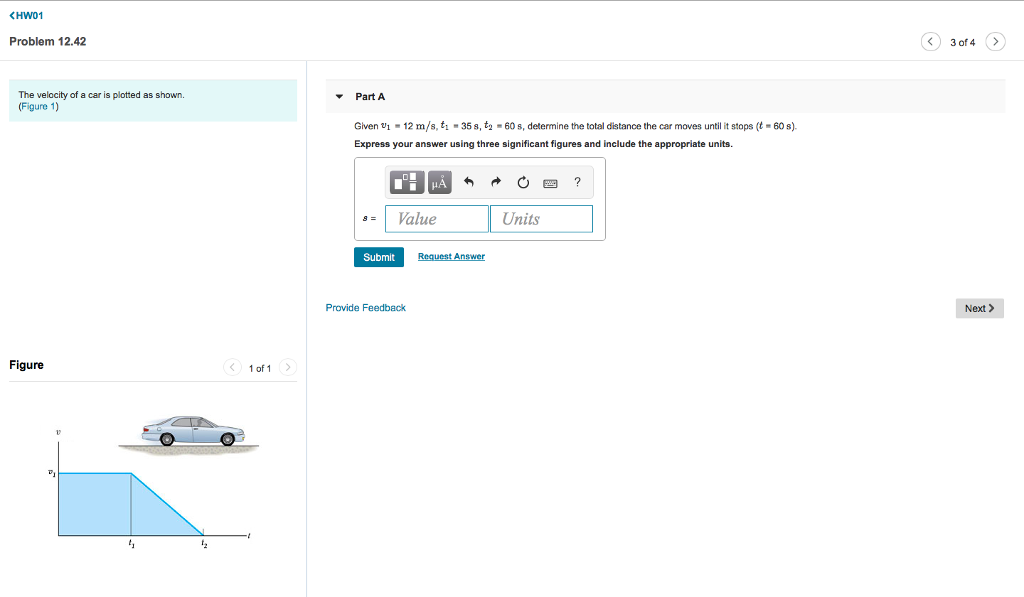The width and height of the screenshot is (1024, 597).
Task: Open Provide Feedback
Action: (365, 307)
